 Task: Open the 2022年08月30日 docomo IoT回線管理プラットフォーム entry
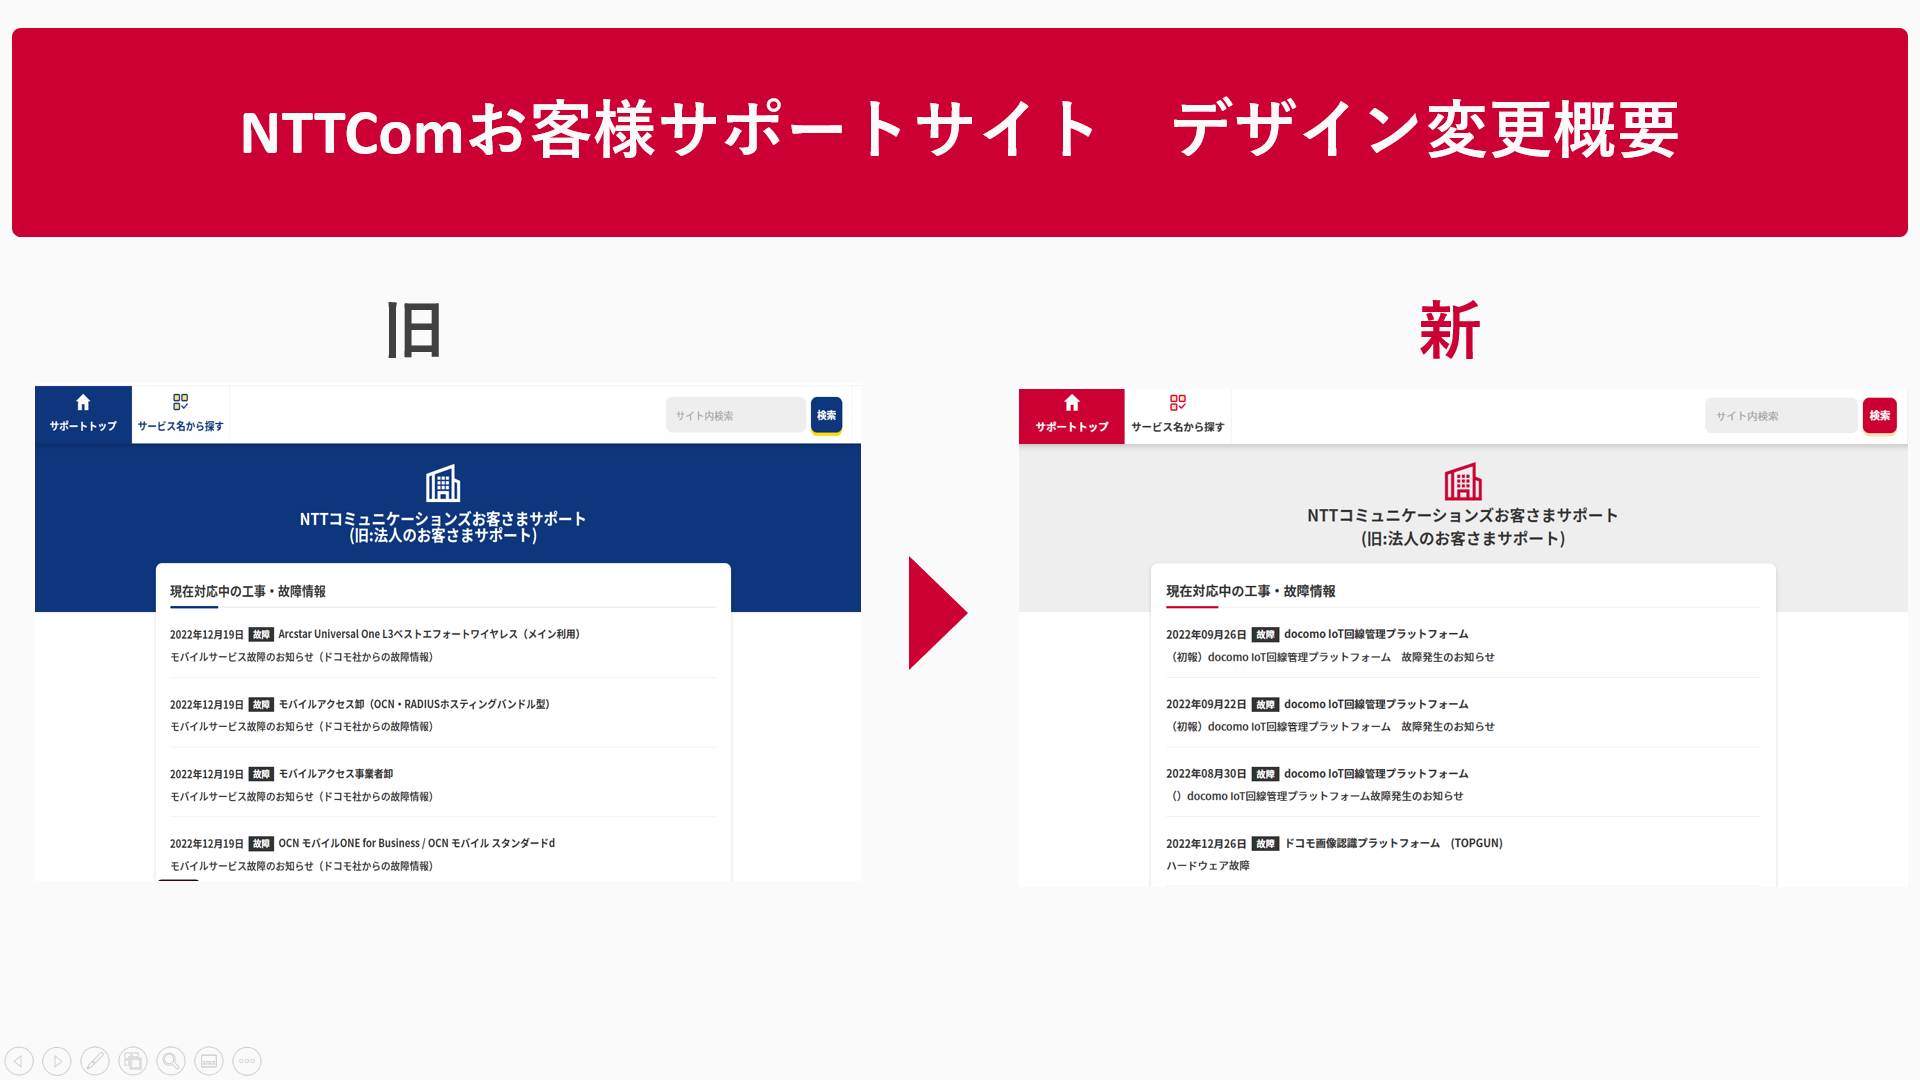1376,774
